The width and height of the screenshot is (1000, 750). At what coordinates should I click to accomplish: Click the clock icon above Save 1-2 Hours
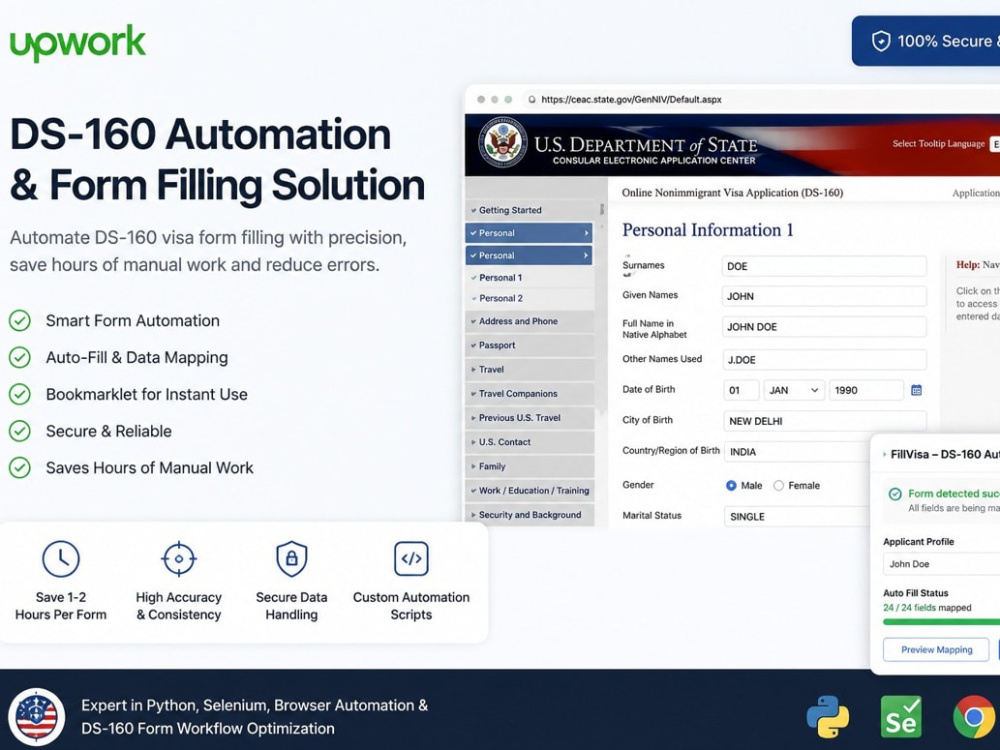click(61, 559)
